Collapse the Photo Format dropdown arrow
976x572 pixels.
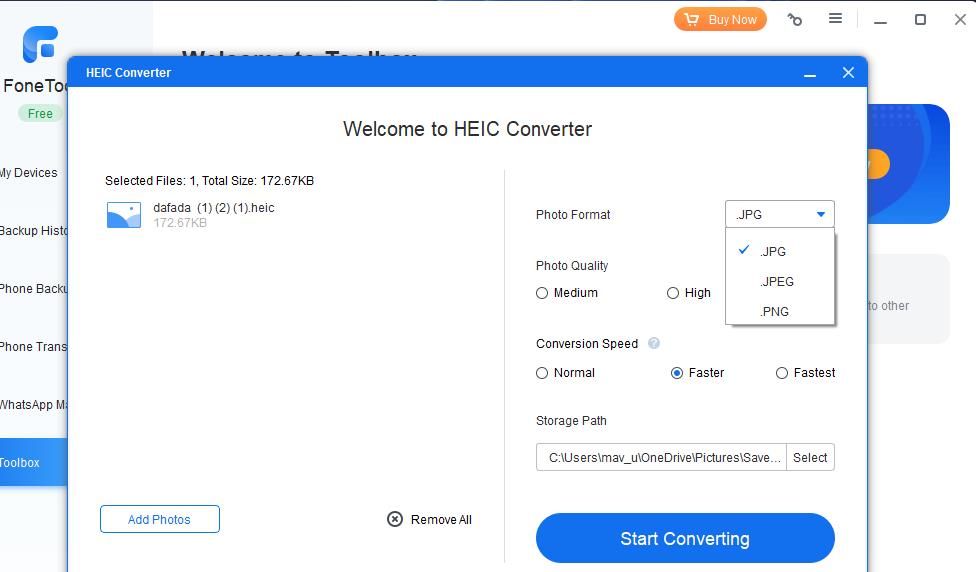[821, 214]
